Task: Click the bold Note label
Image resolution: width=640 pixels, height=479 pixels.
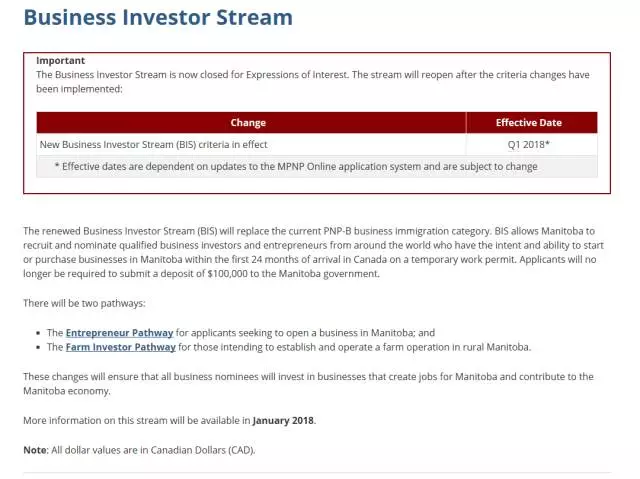Action: 35,450
